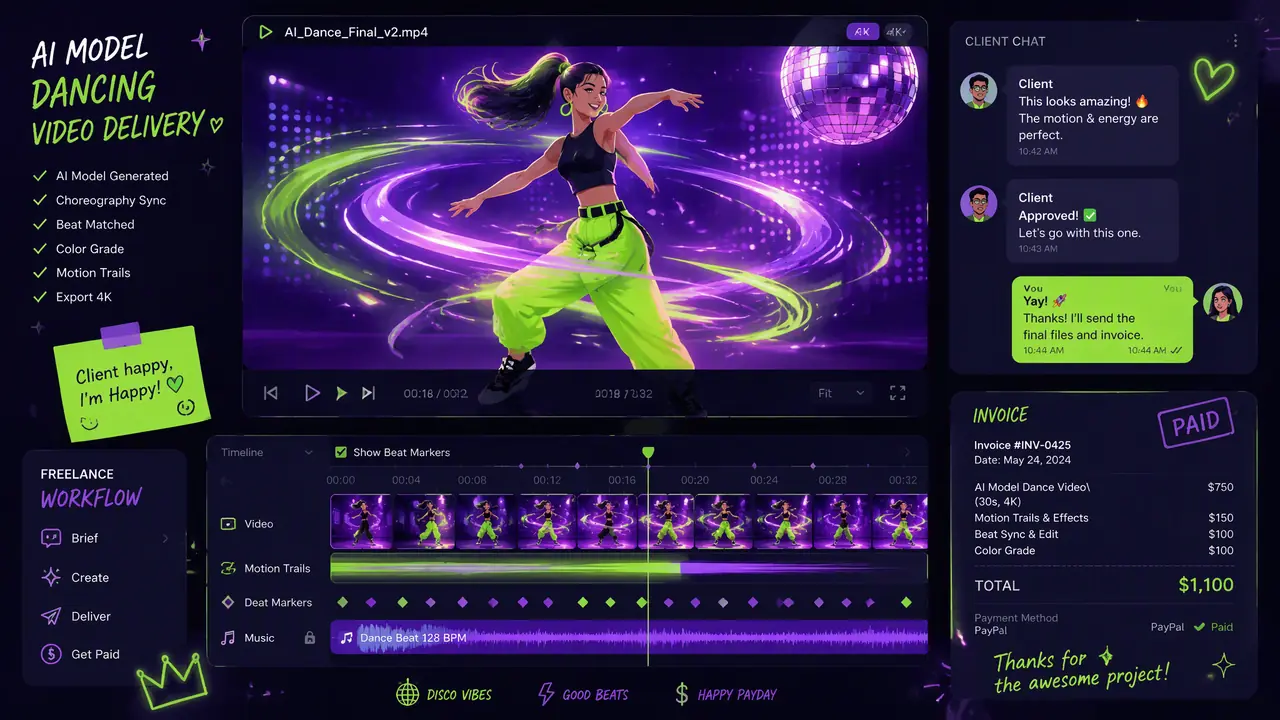Toggle the Export 4K checkmark
1280x720 pixels.
(x=40, y=297)
